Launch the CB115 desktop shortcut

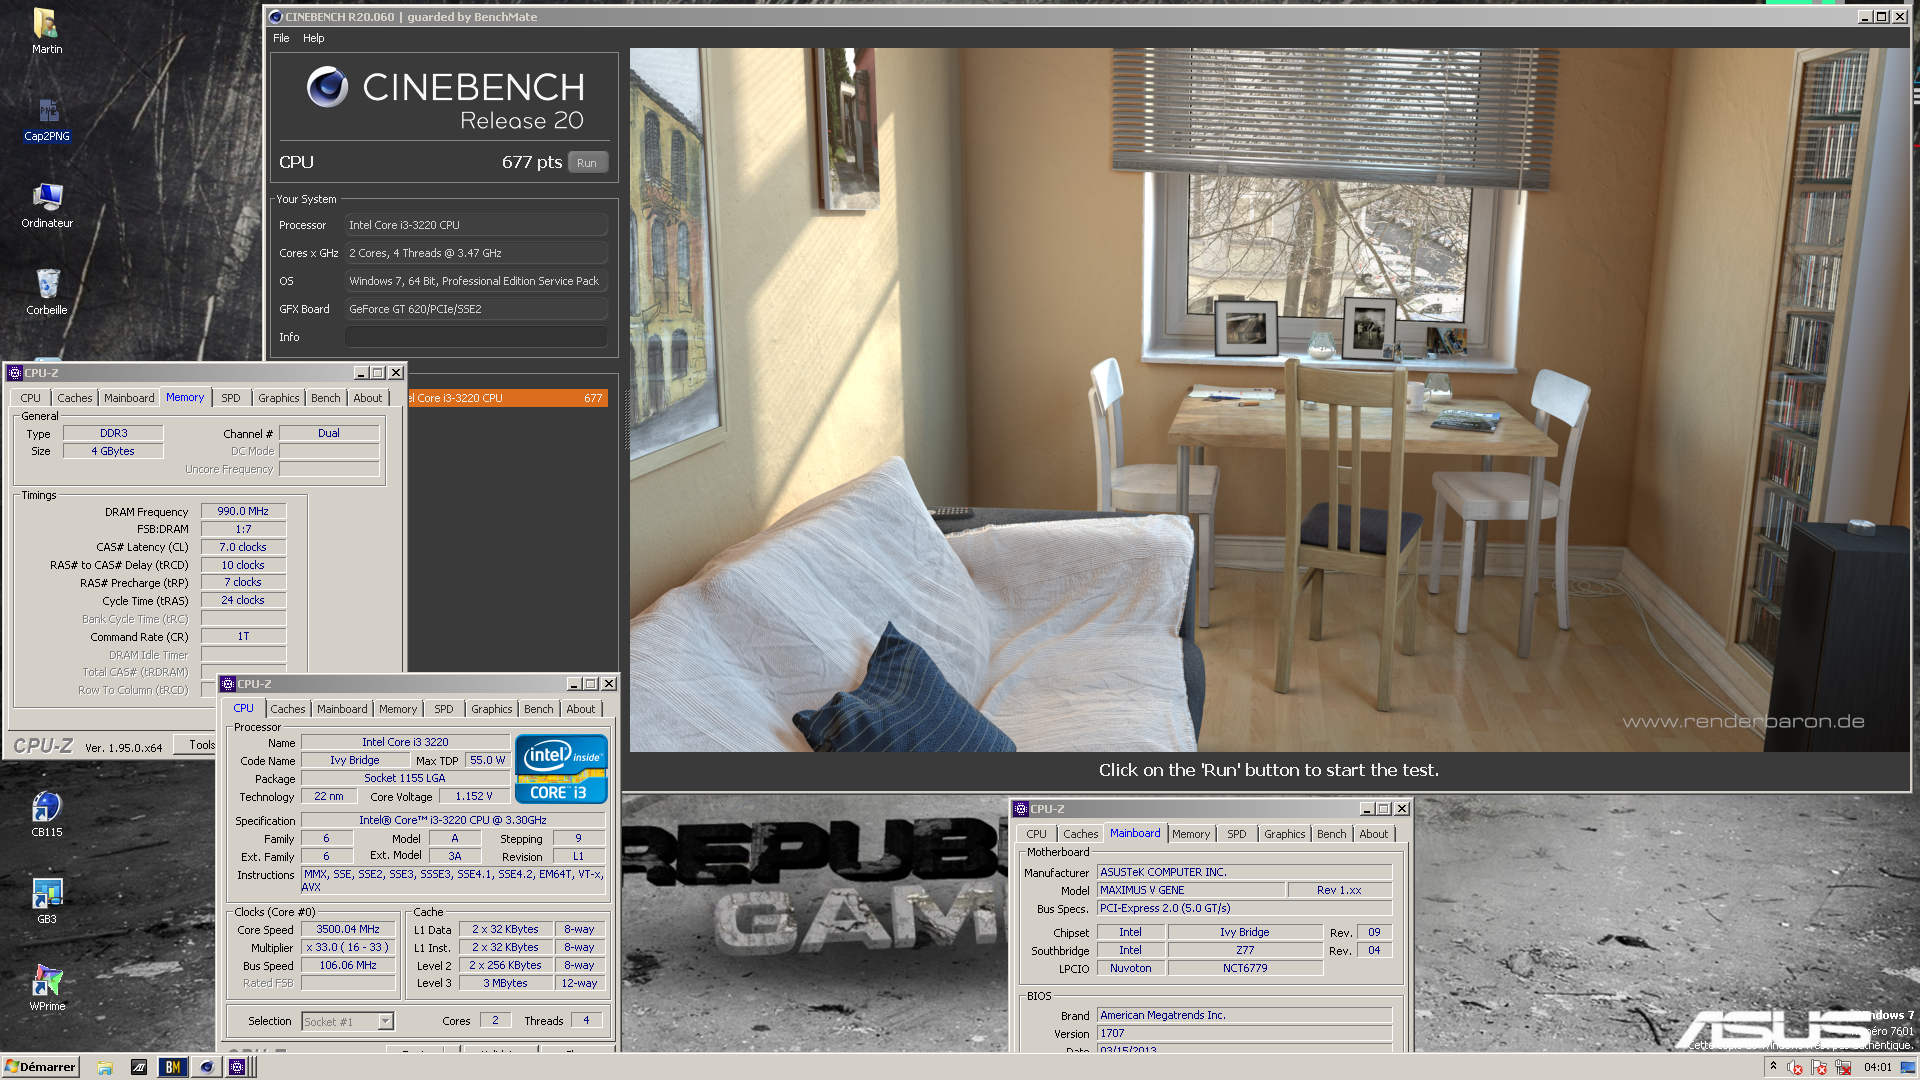[x=47, y=814]
